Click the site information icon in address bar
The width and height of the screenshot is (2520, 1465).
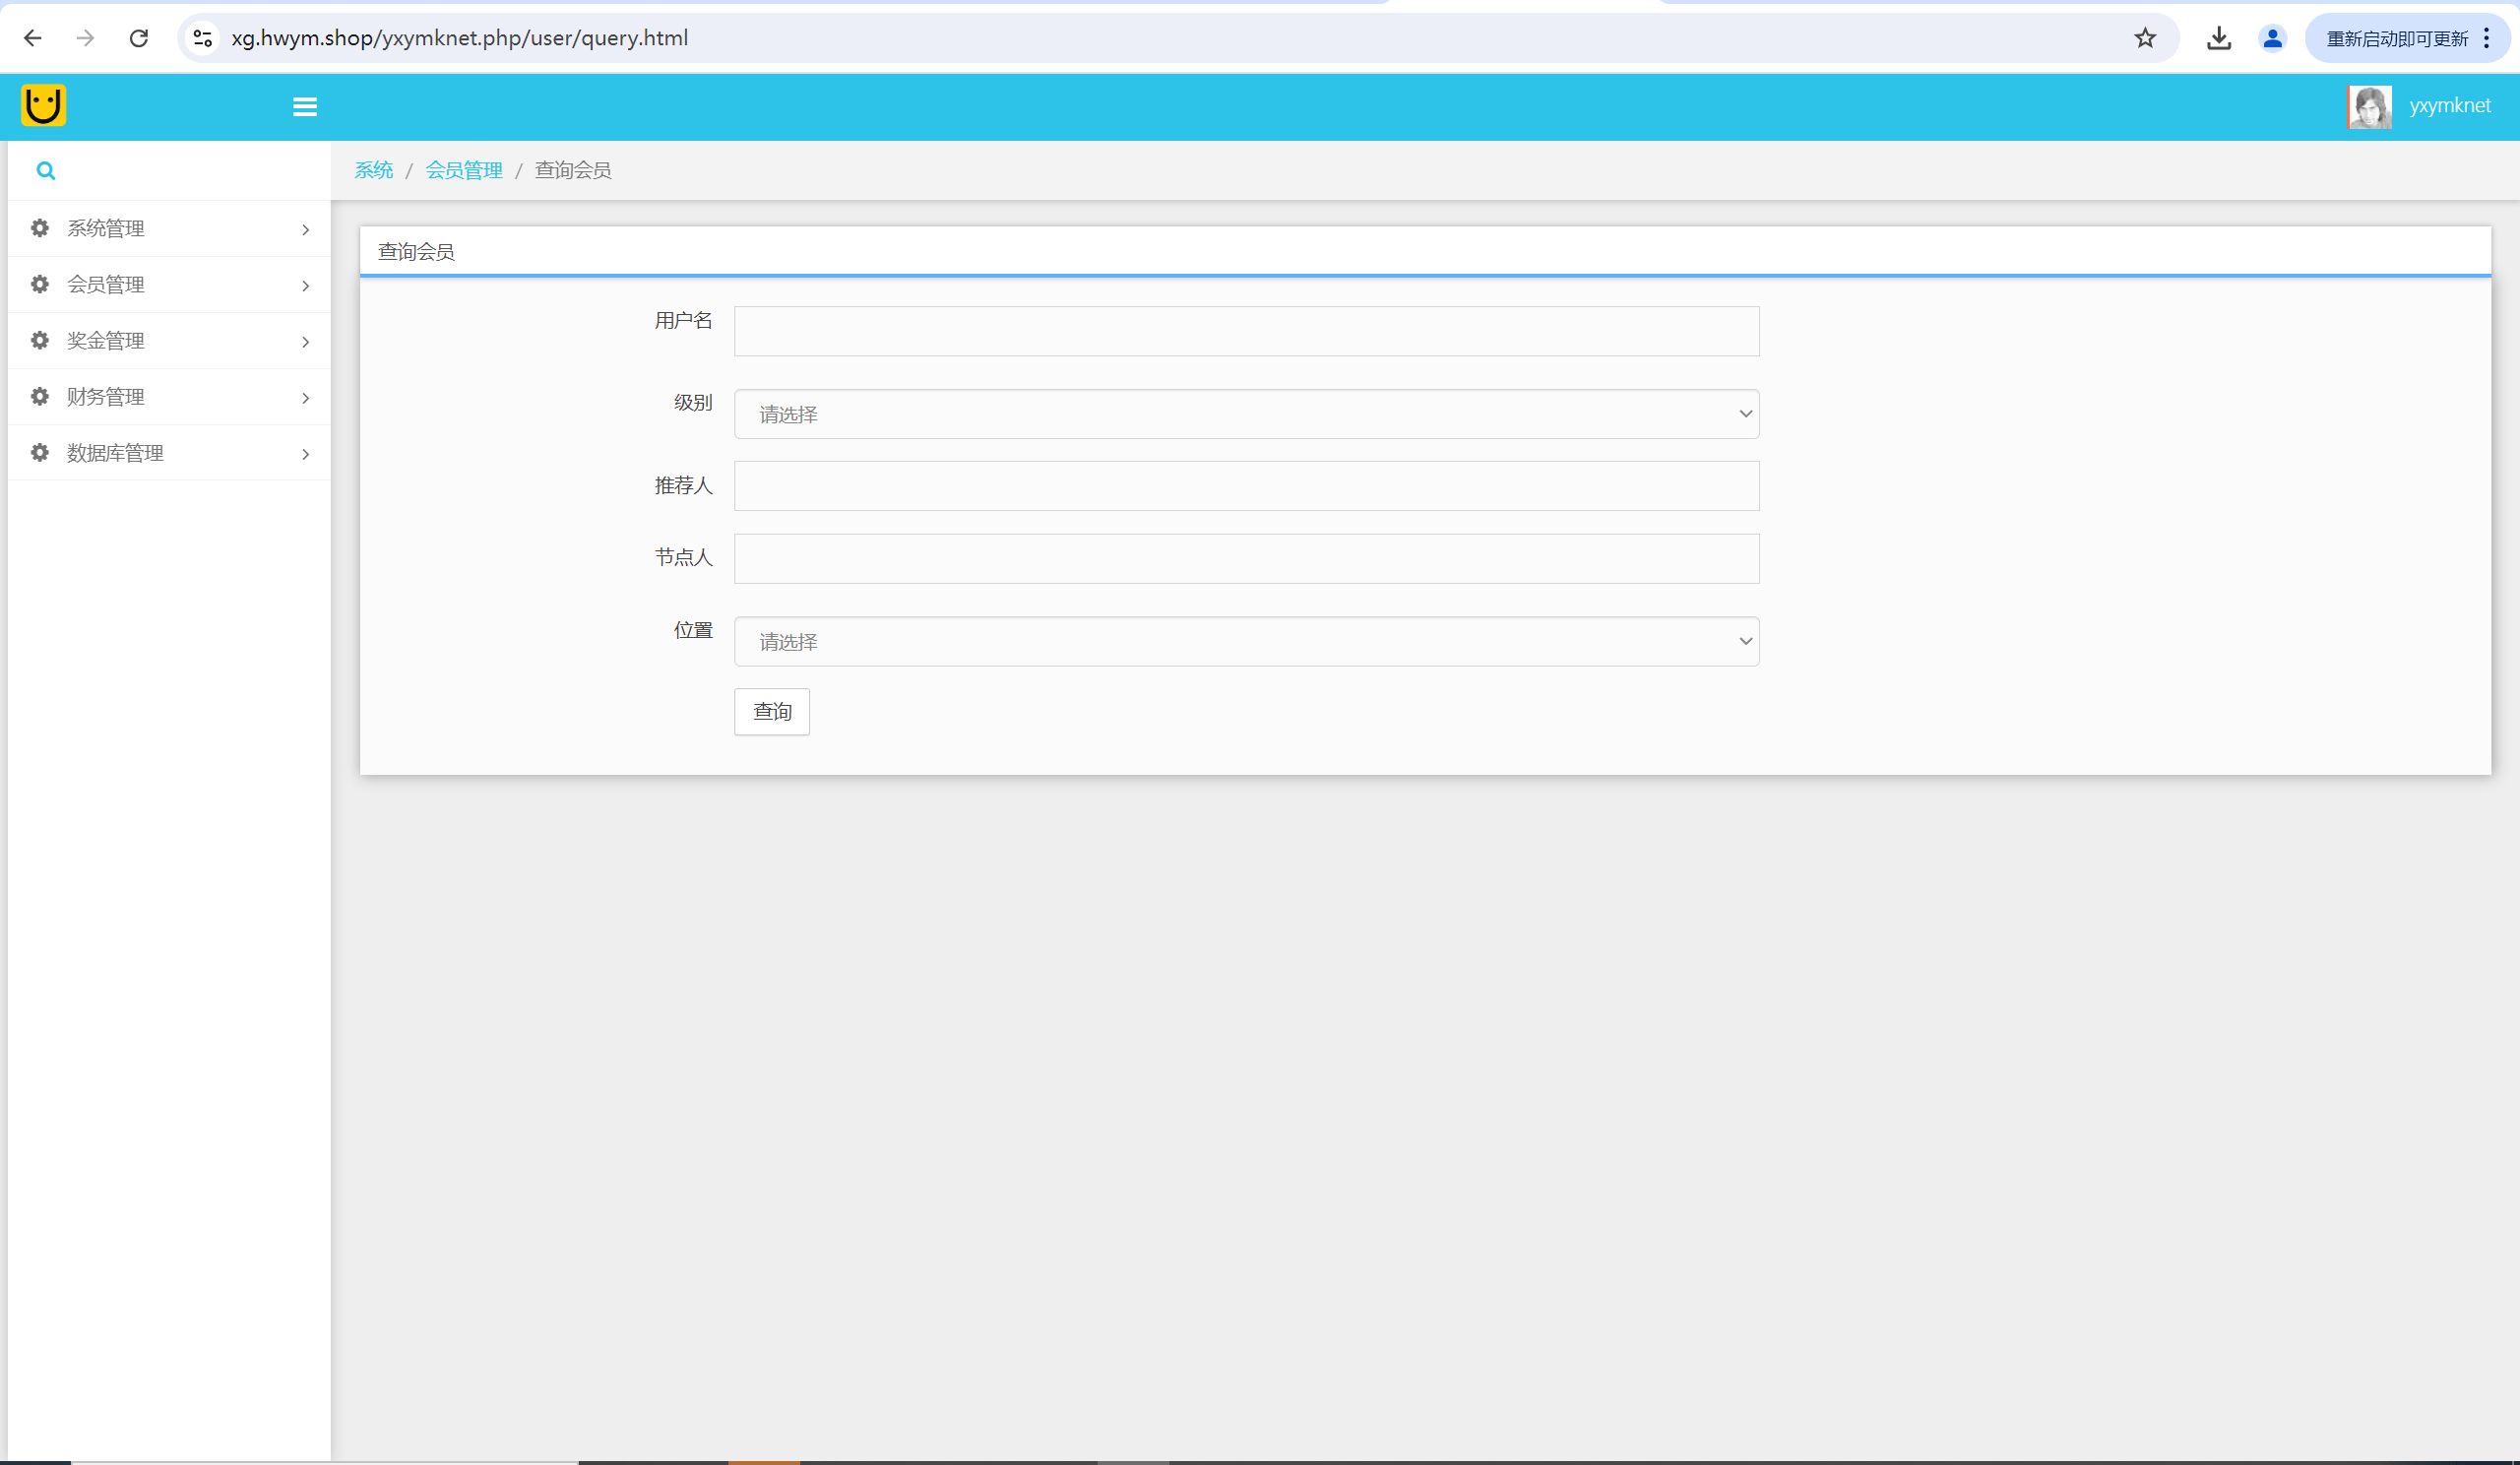click(203, 39)
